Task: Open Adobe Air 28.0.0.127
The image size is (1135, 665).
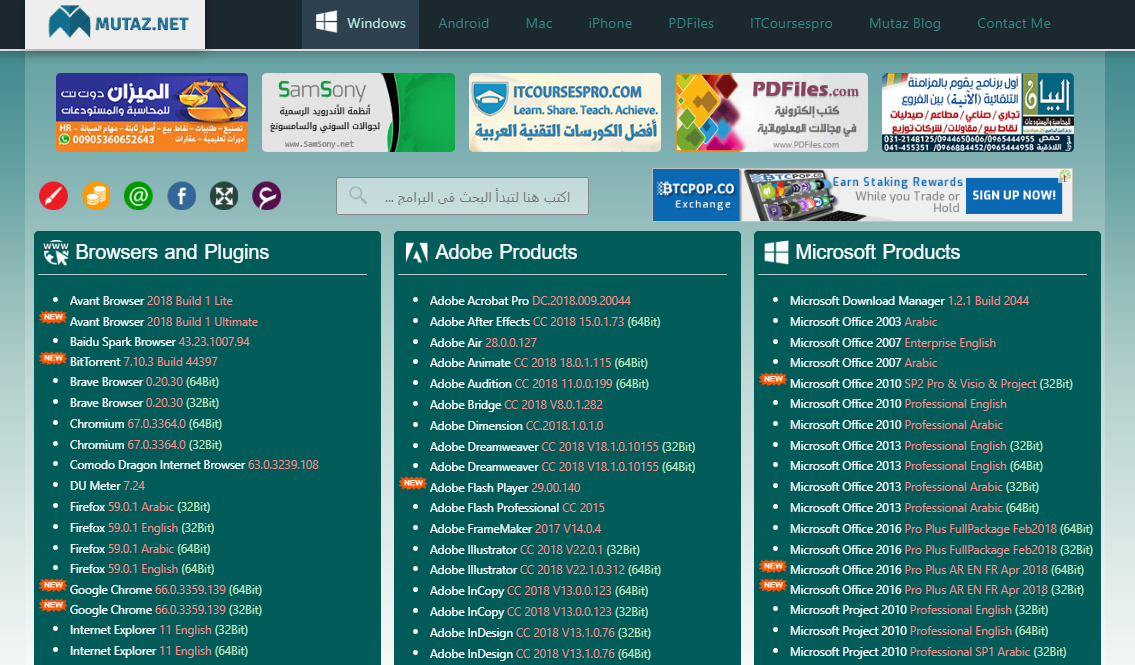Action: click(483, 342)
